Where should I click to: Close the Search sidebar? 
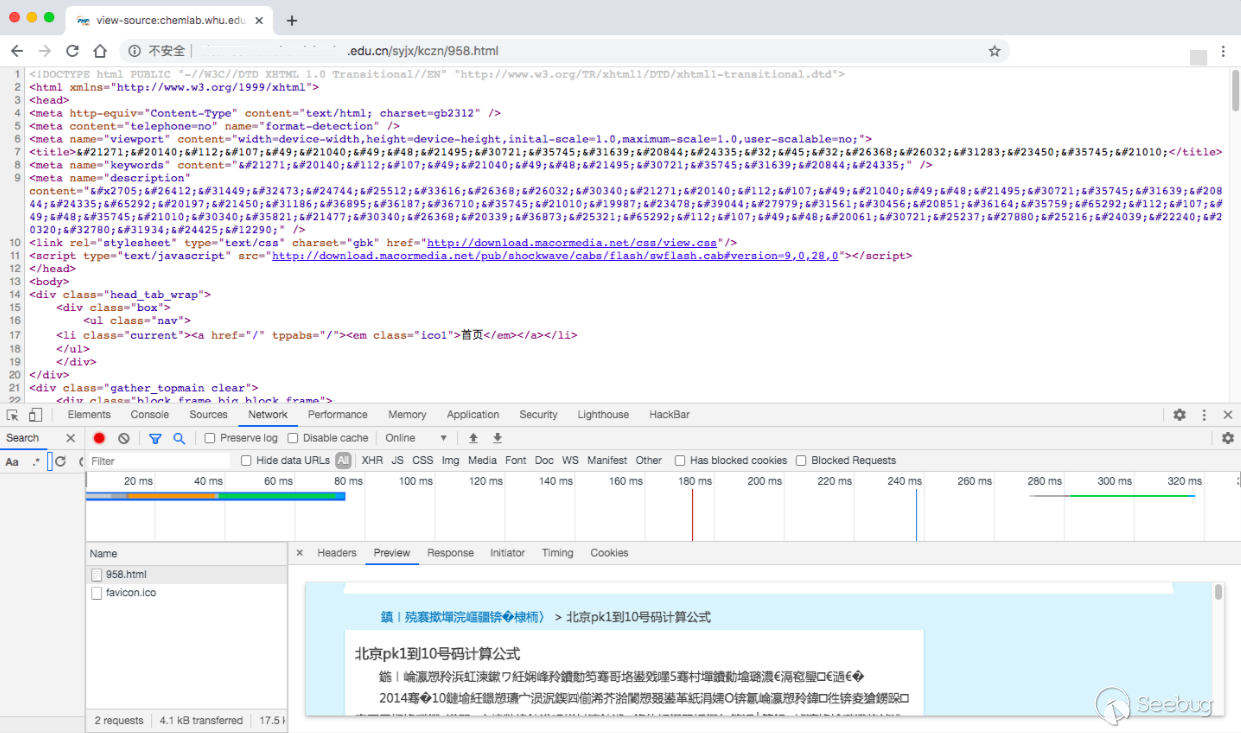70,438
